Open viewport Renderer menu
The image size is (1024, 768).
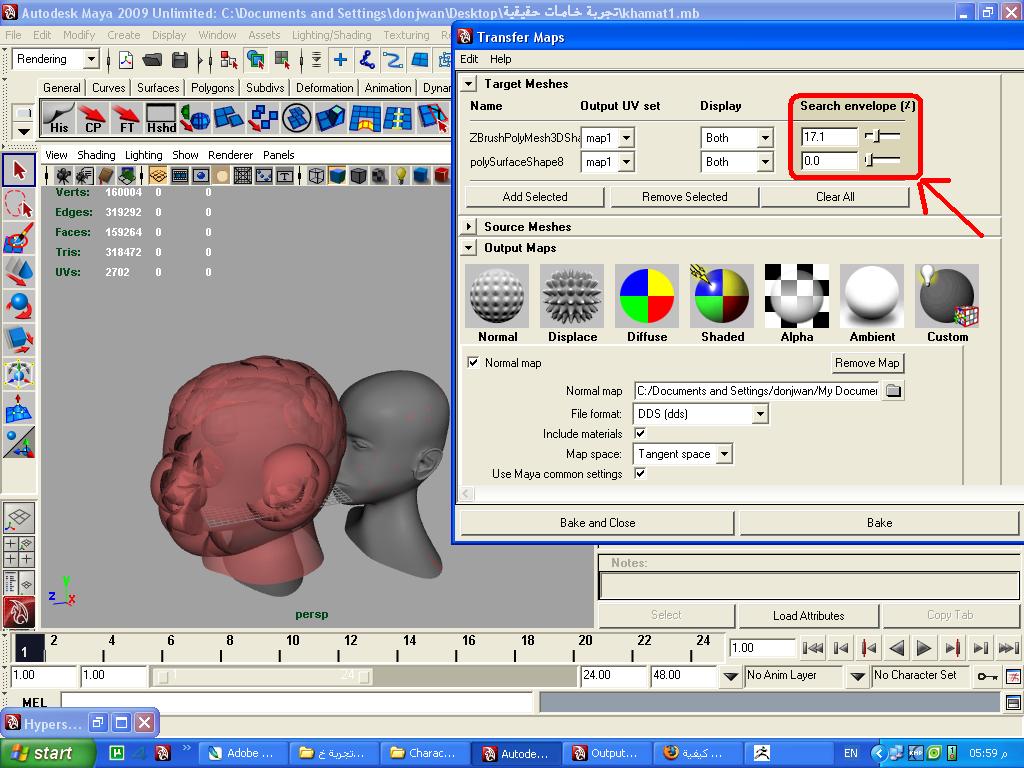click(x=231, y=155)
